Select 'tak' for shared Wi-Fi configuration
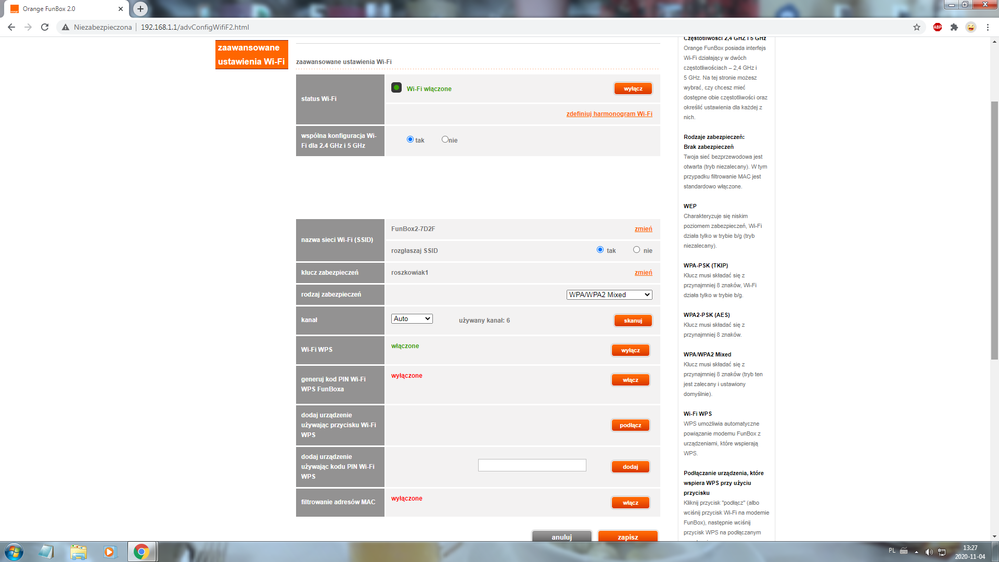The height and width of the screenshot is (562, 999). [410, 139]
